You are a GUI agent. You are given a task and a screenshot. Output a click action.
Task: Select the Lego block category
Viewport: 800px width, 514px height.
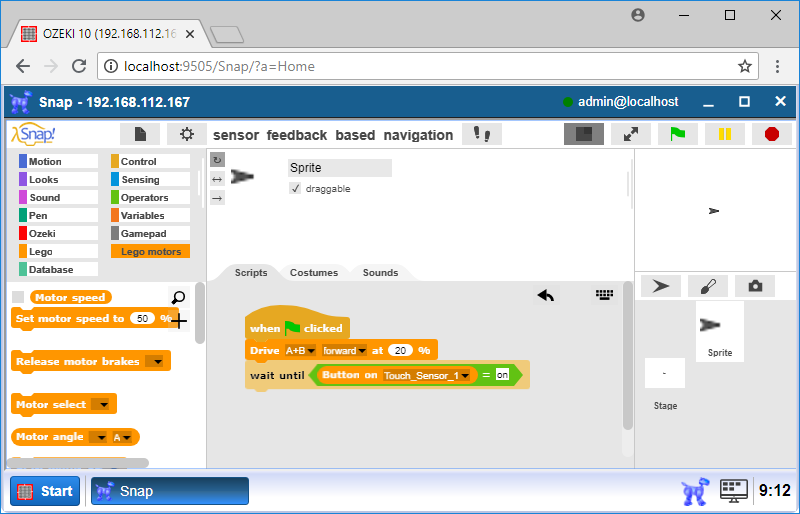(58, 251)
